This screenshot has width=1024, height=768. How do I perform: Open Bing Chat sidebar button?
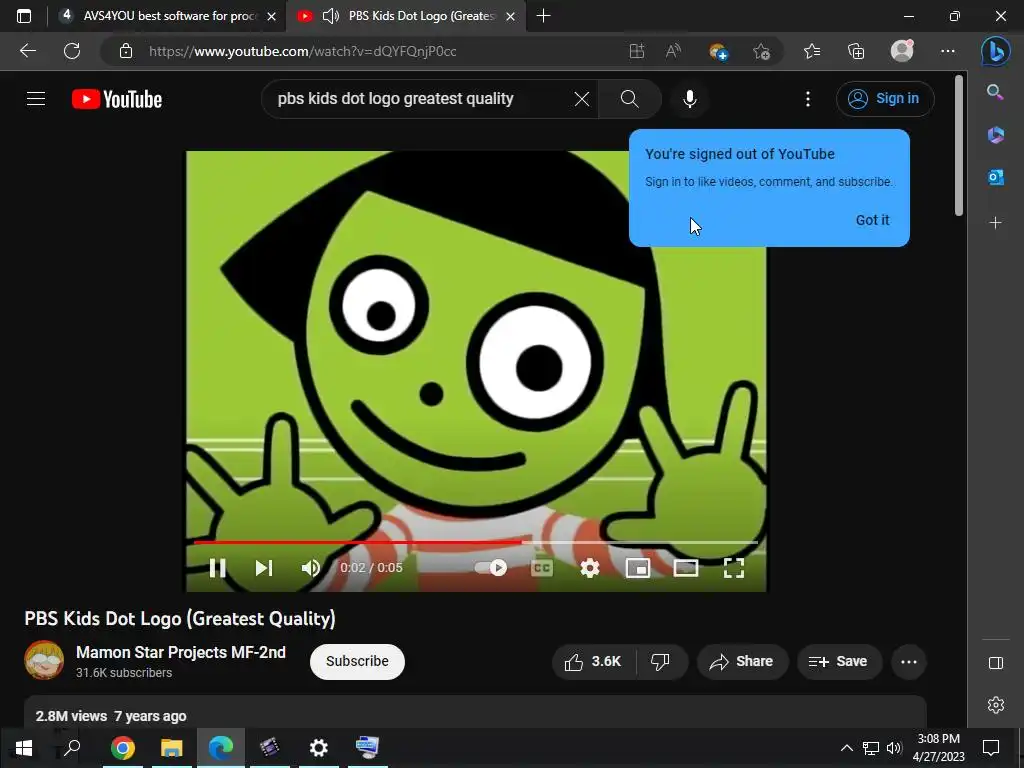pyautogui.click(x=995, y=51)
